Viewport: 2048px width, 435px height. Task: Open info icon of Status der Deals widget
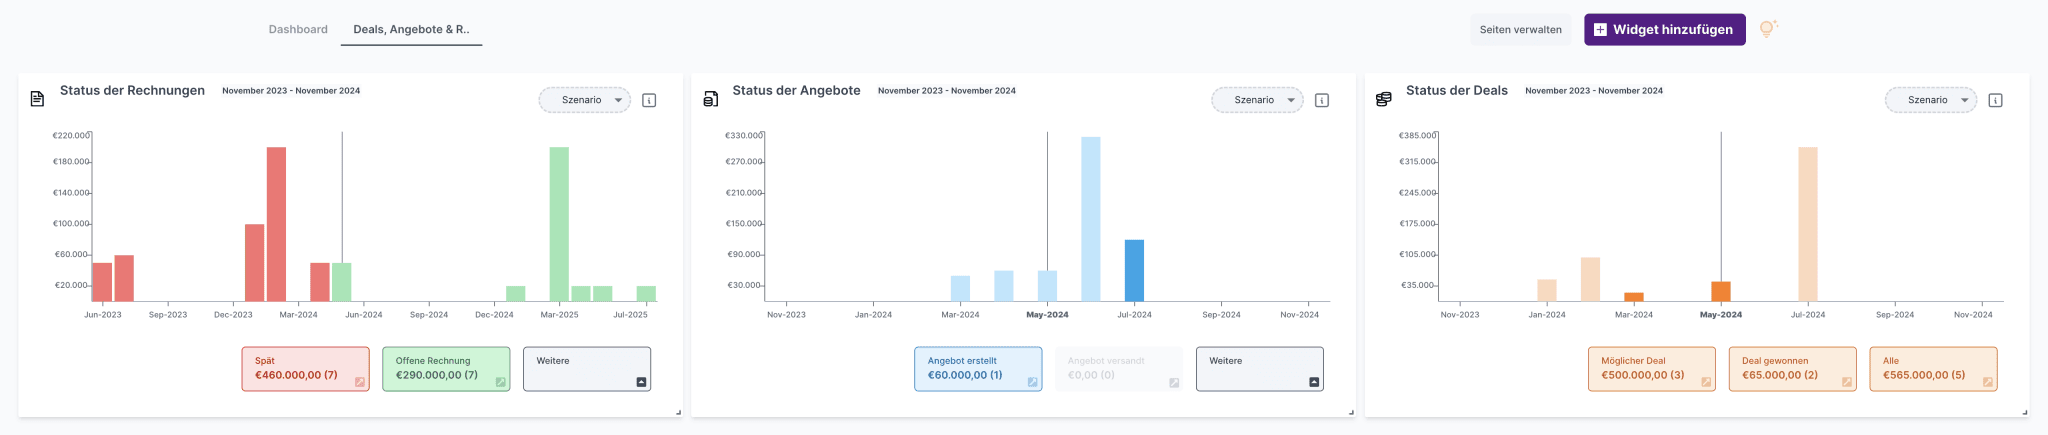tap(1995, 100)
